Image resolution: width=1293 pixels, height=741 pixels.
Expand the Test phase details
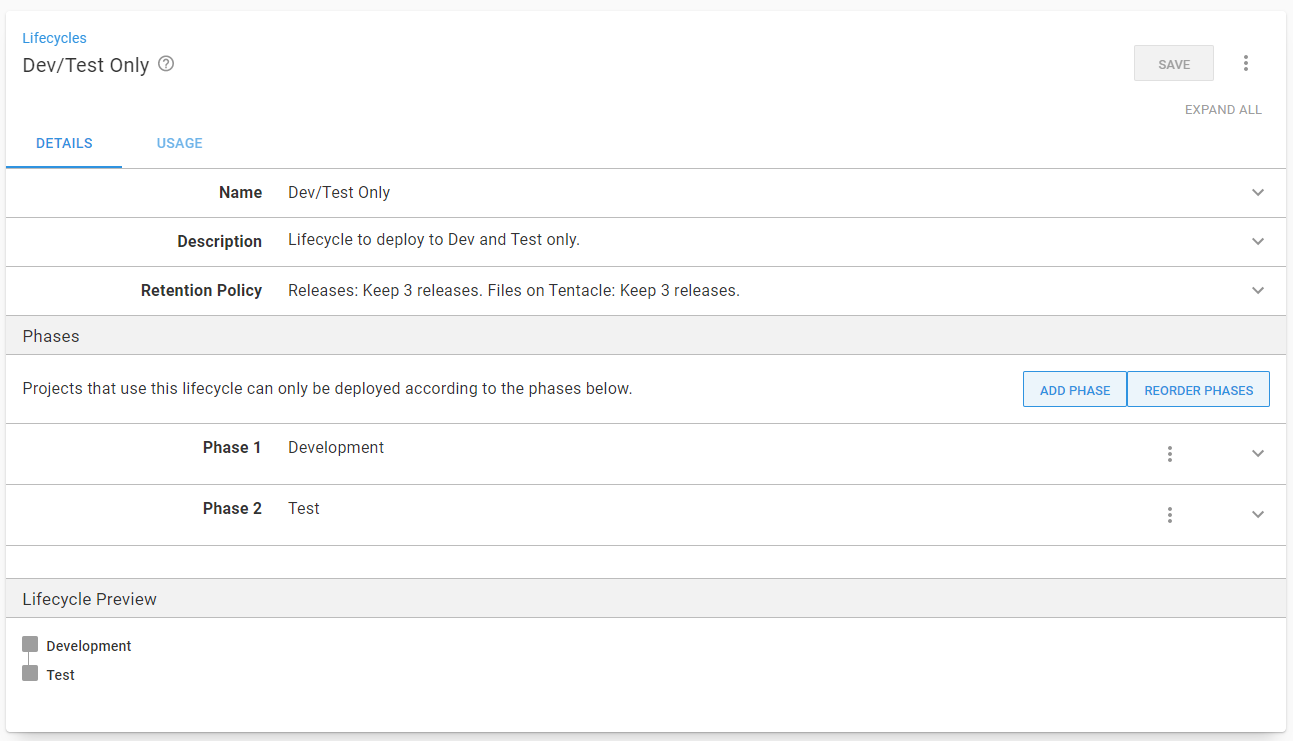pyautogui.click(x=1258, y=515)
